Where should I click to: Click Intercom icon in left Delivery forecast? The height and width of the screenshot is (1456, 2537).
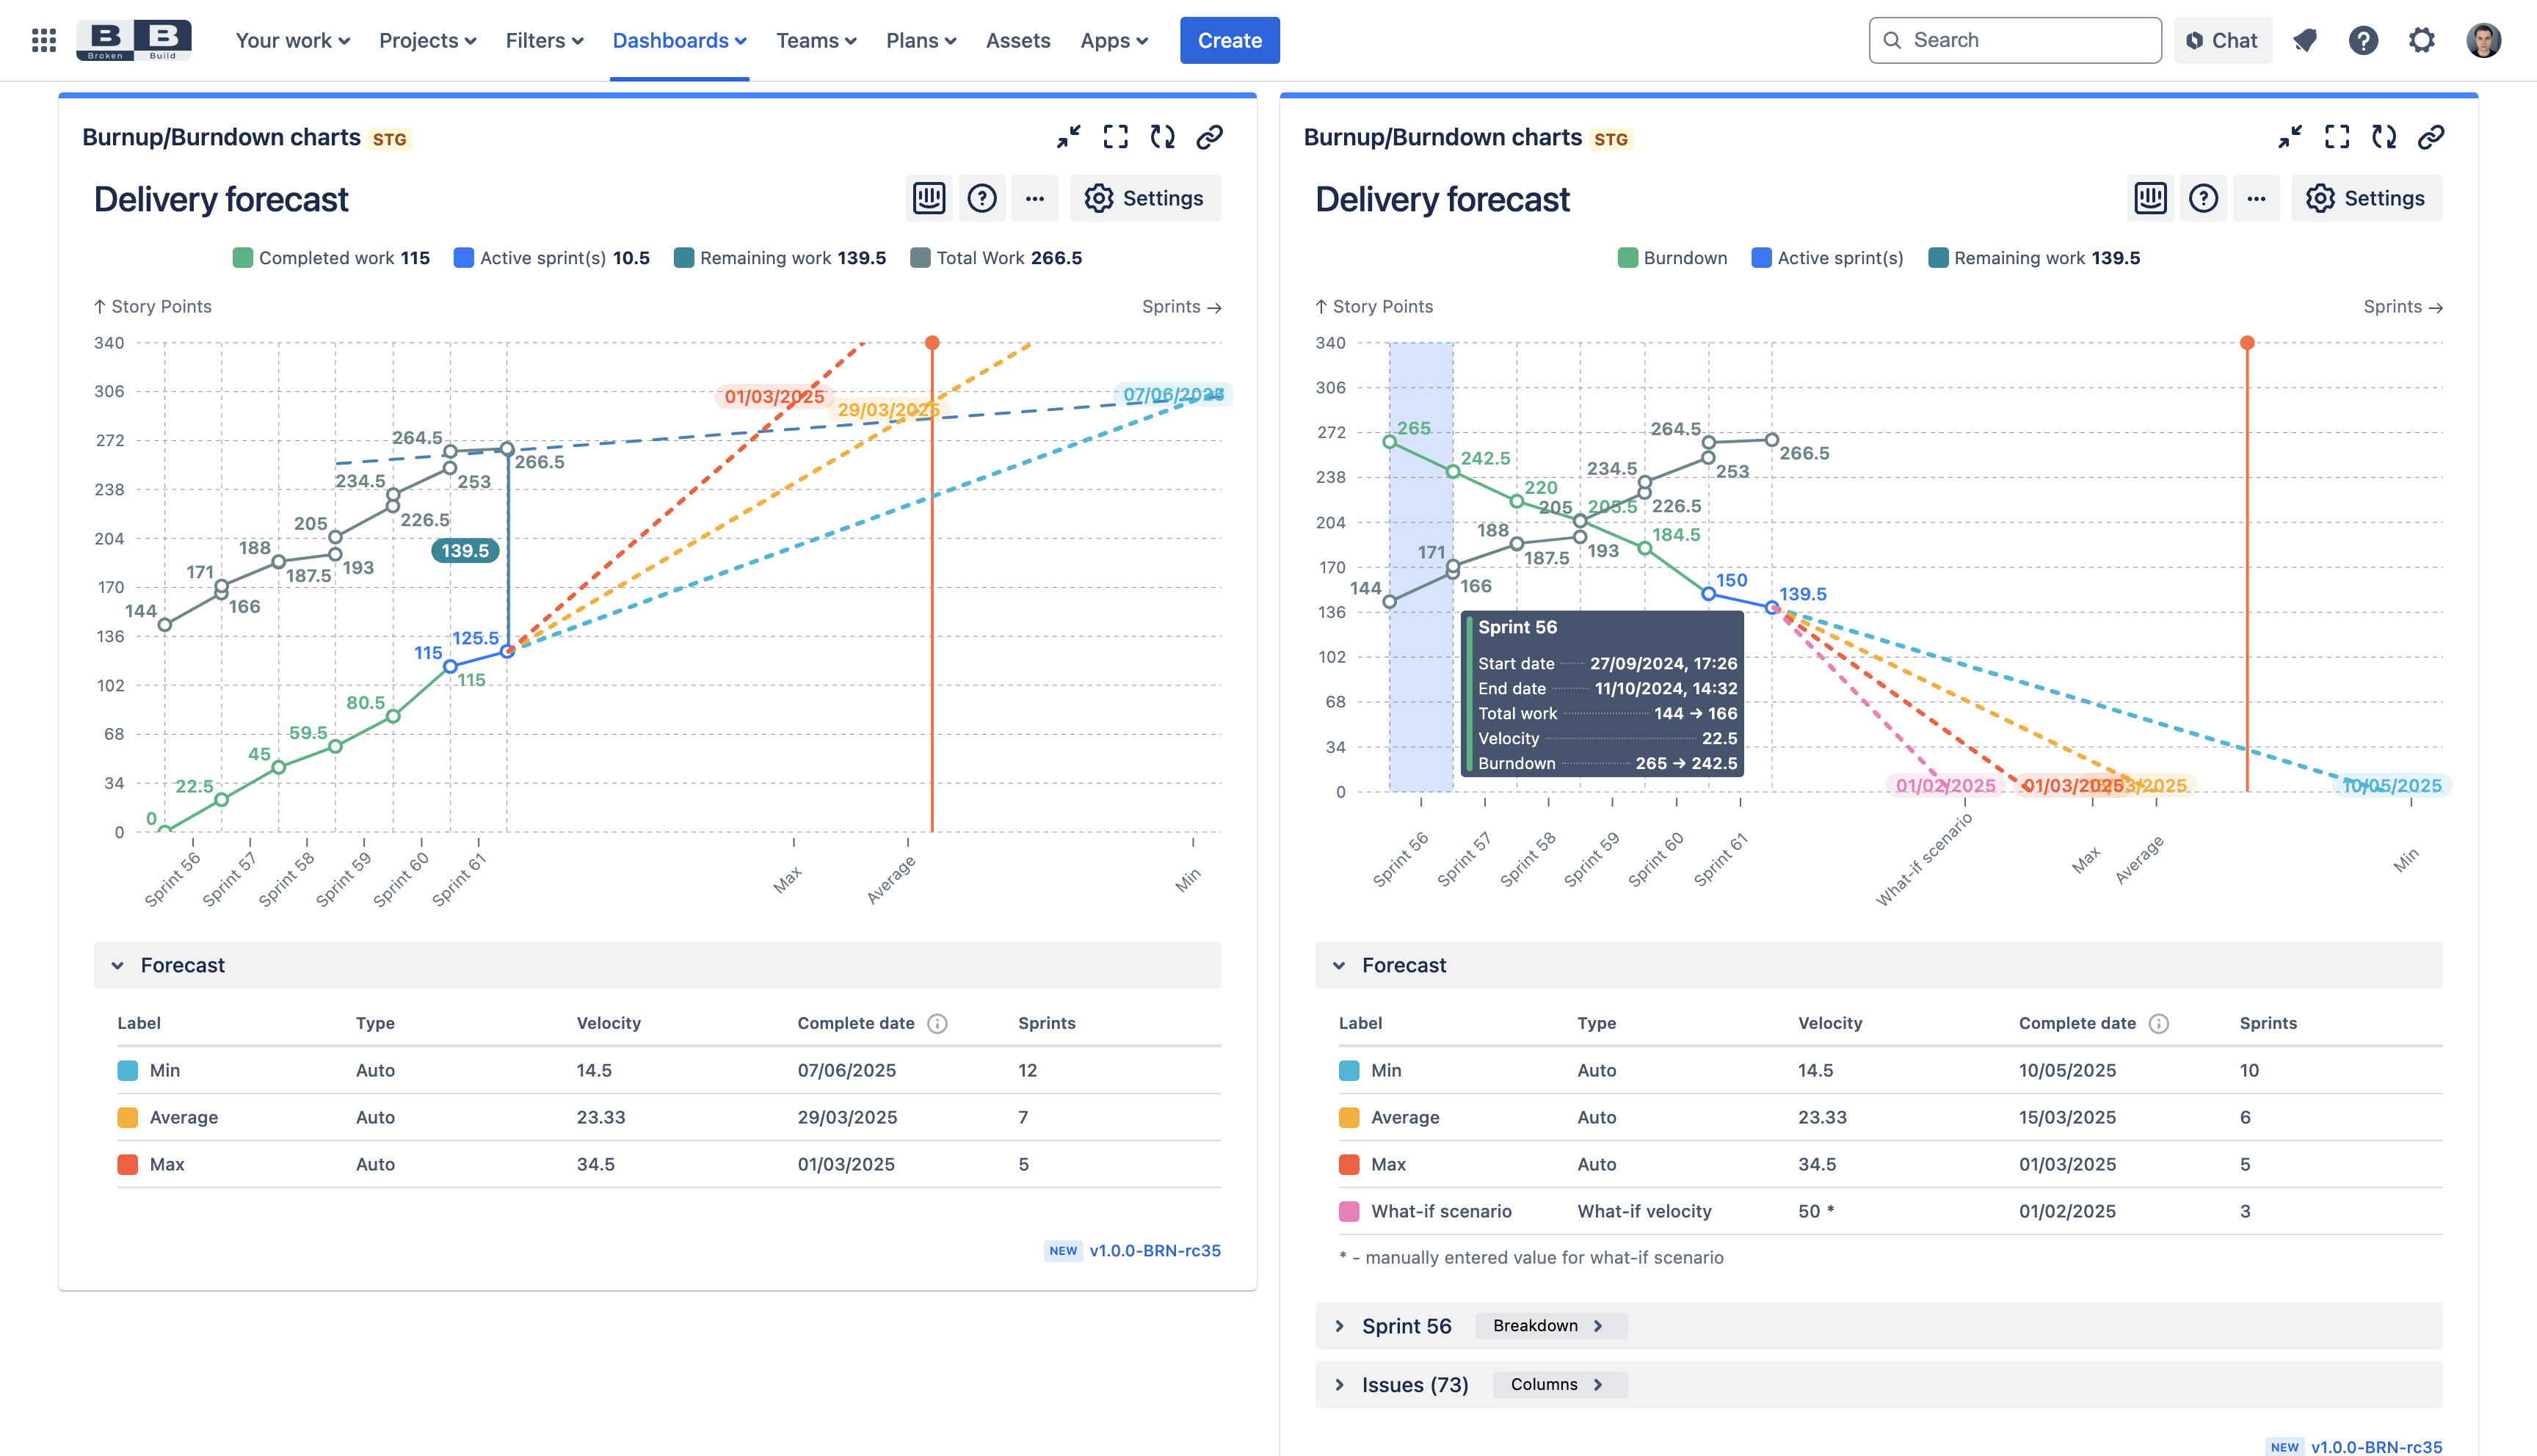click(929, 198)
